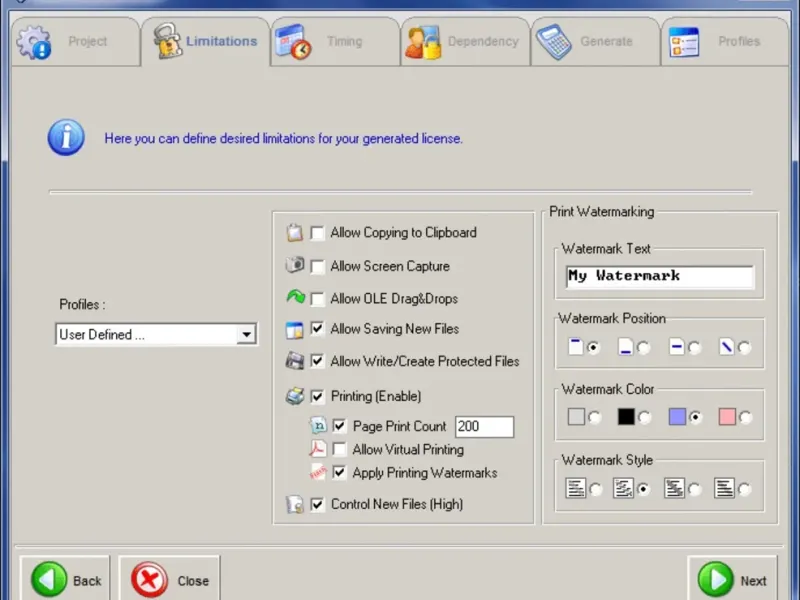
Task: Tick Allow OLE Drag&Drops checkbox
Action: 317,298
